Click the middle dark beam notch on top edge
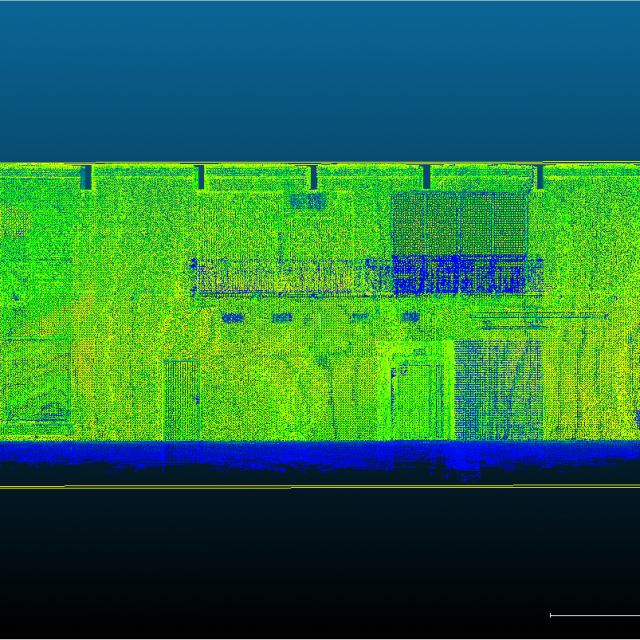This screenshot has width=640, height=640. tap(313, 177)
